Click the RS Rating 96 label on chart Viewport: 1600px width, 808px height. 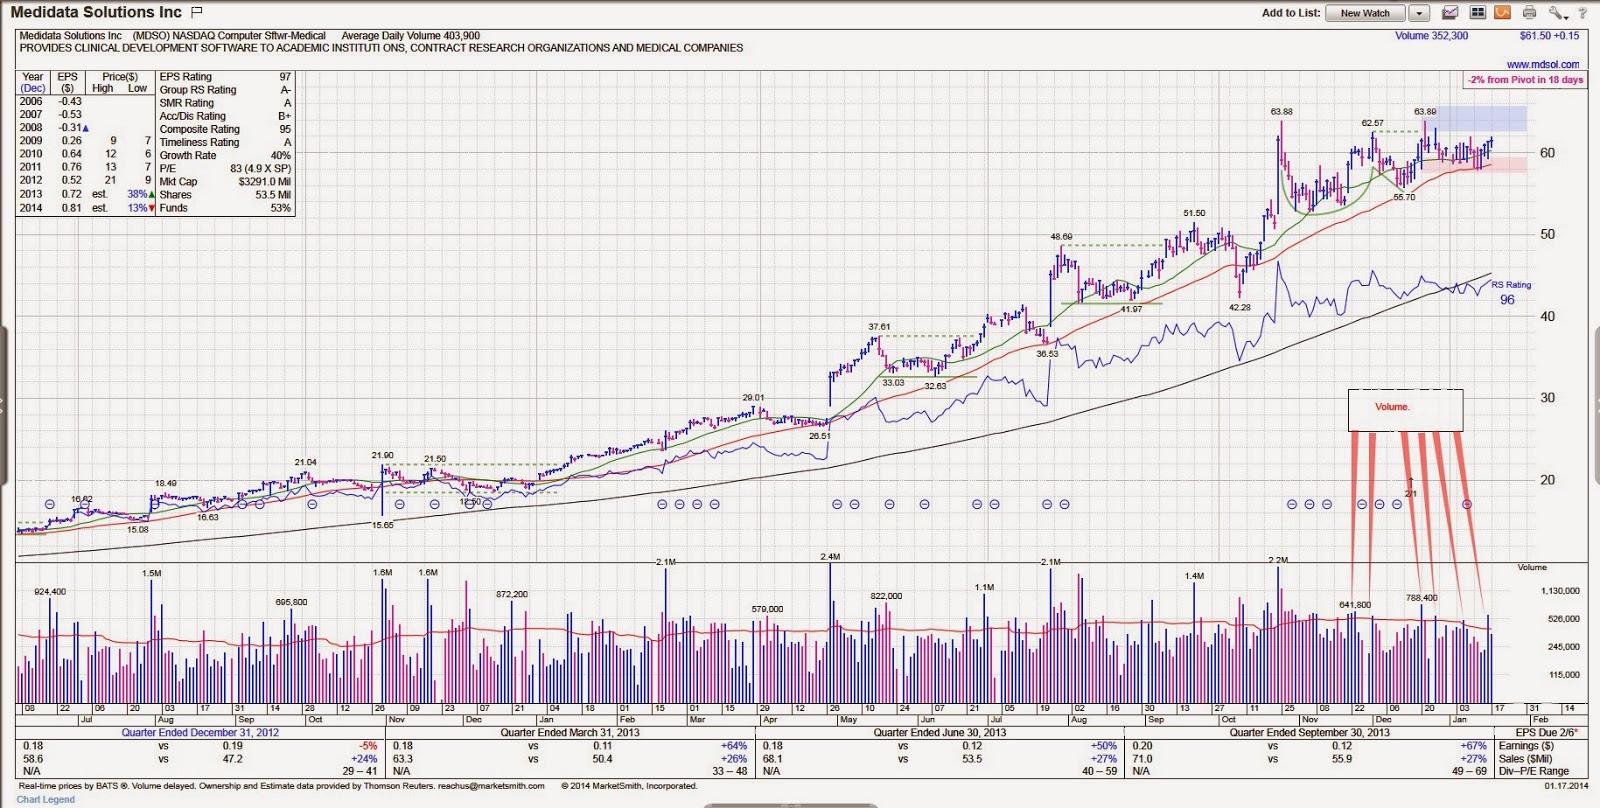click(x=1510, y=292)
